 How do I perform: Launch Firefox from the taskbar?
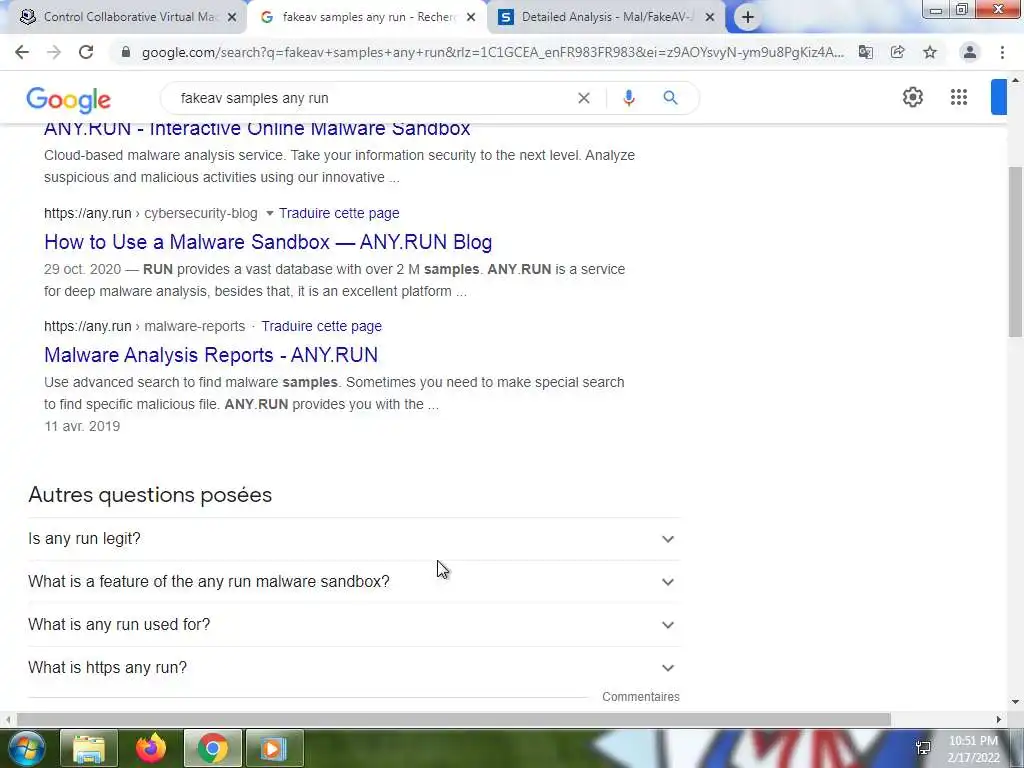tap(151, 748)
